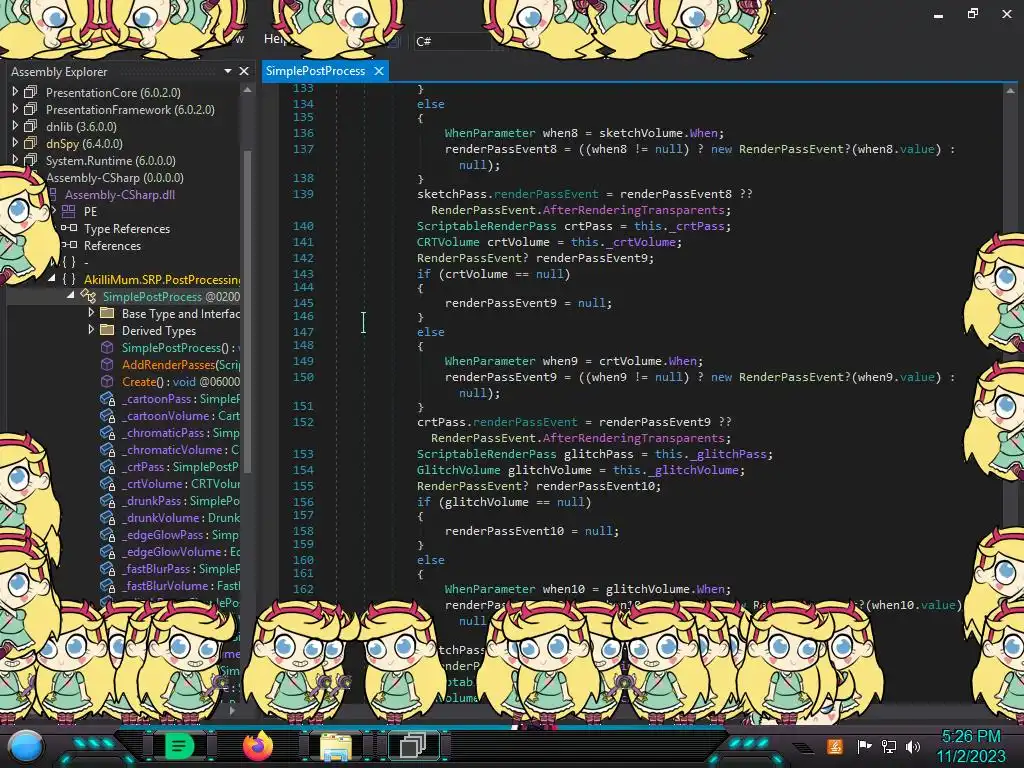The width and height of the screenshot is (1024, 768).
Task: Close the Assembly Explorer panel
Action: click(244, 71)
